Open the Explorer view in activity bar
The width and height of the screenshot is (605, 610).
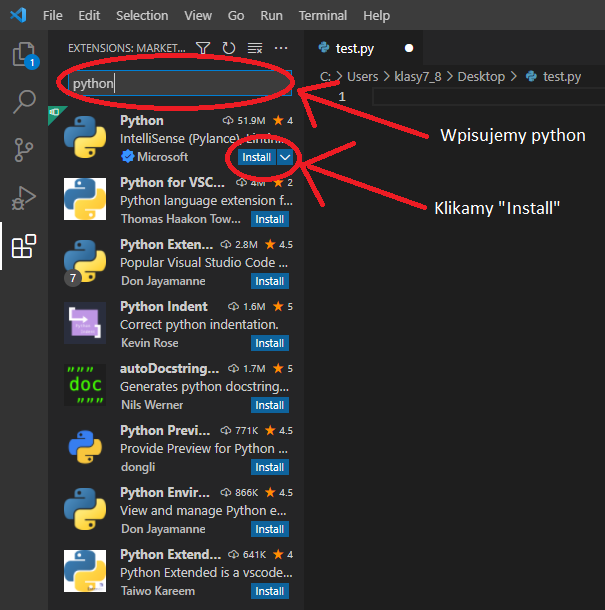(x=24, y=54)
